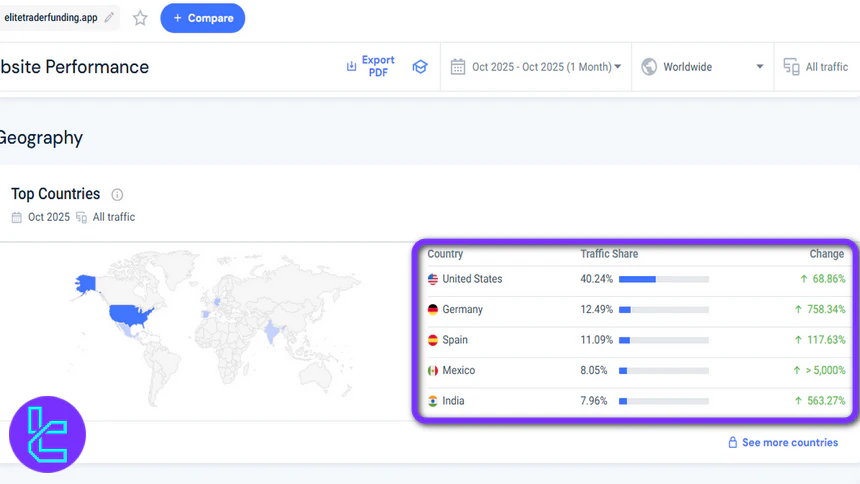Screen dimensions: 860x484
Task: Click the info icon next to Top Countries
Action: click(x=117, y=195)
